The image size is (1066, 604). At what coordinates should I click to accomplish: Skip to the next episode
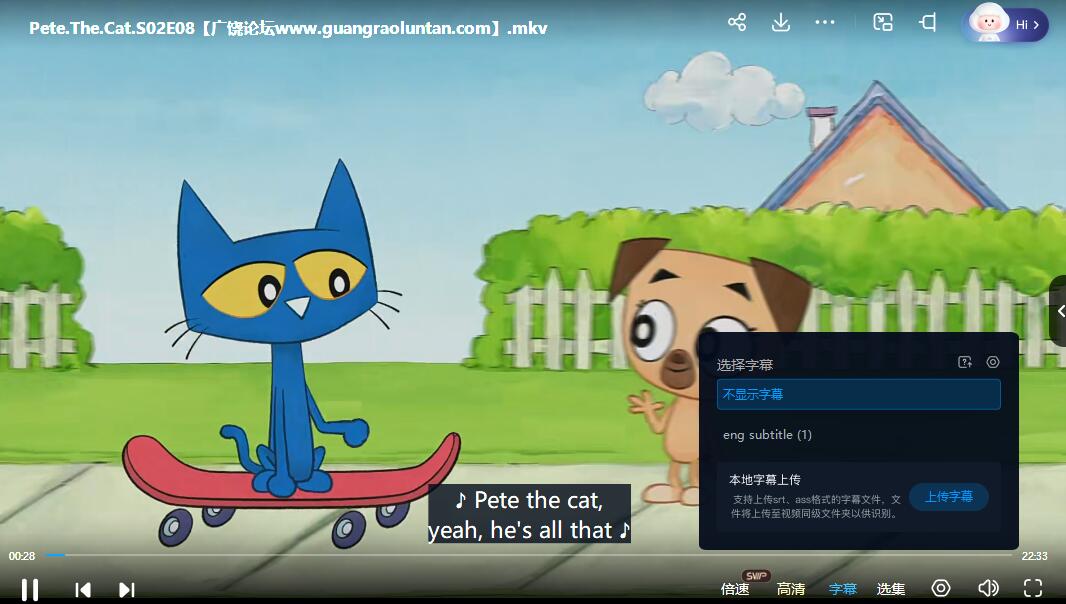tap(126, 590)
